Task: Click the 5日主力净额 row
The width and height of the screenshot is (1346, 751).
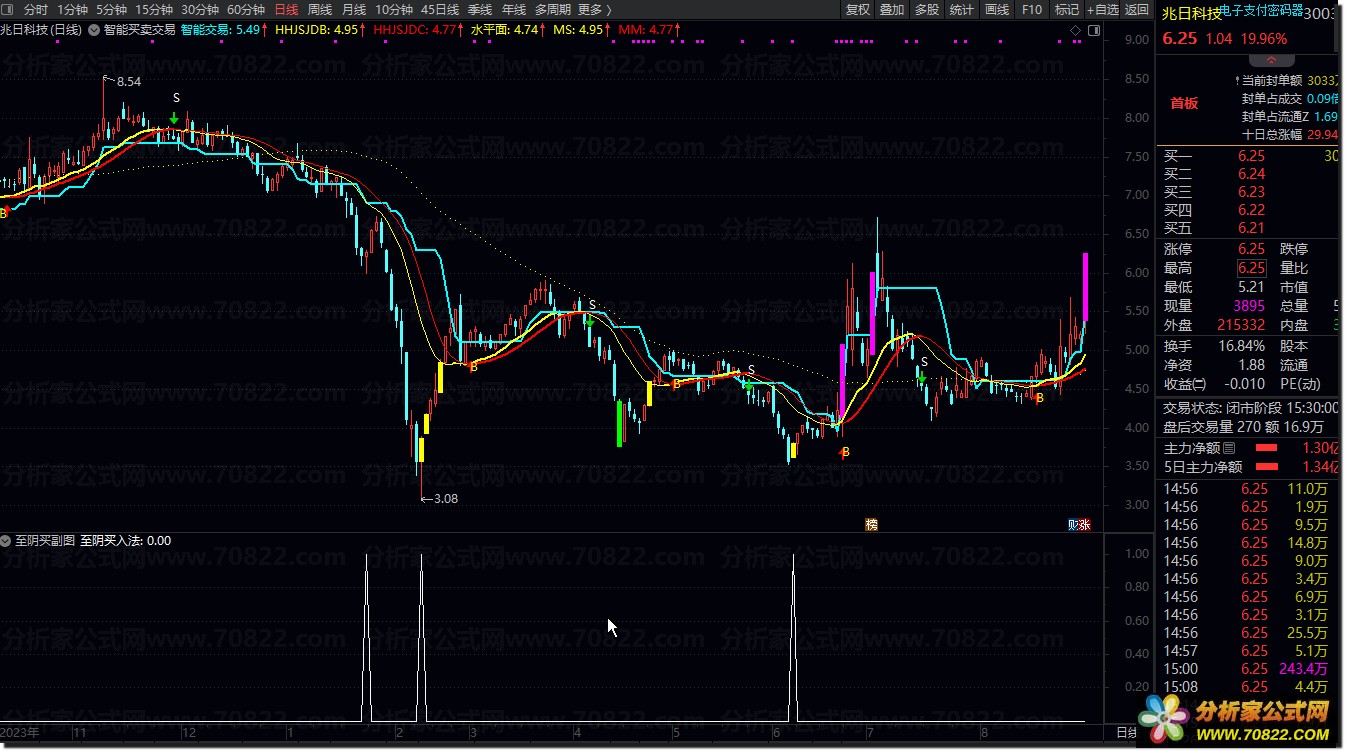Action: coord(1248,467)
